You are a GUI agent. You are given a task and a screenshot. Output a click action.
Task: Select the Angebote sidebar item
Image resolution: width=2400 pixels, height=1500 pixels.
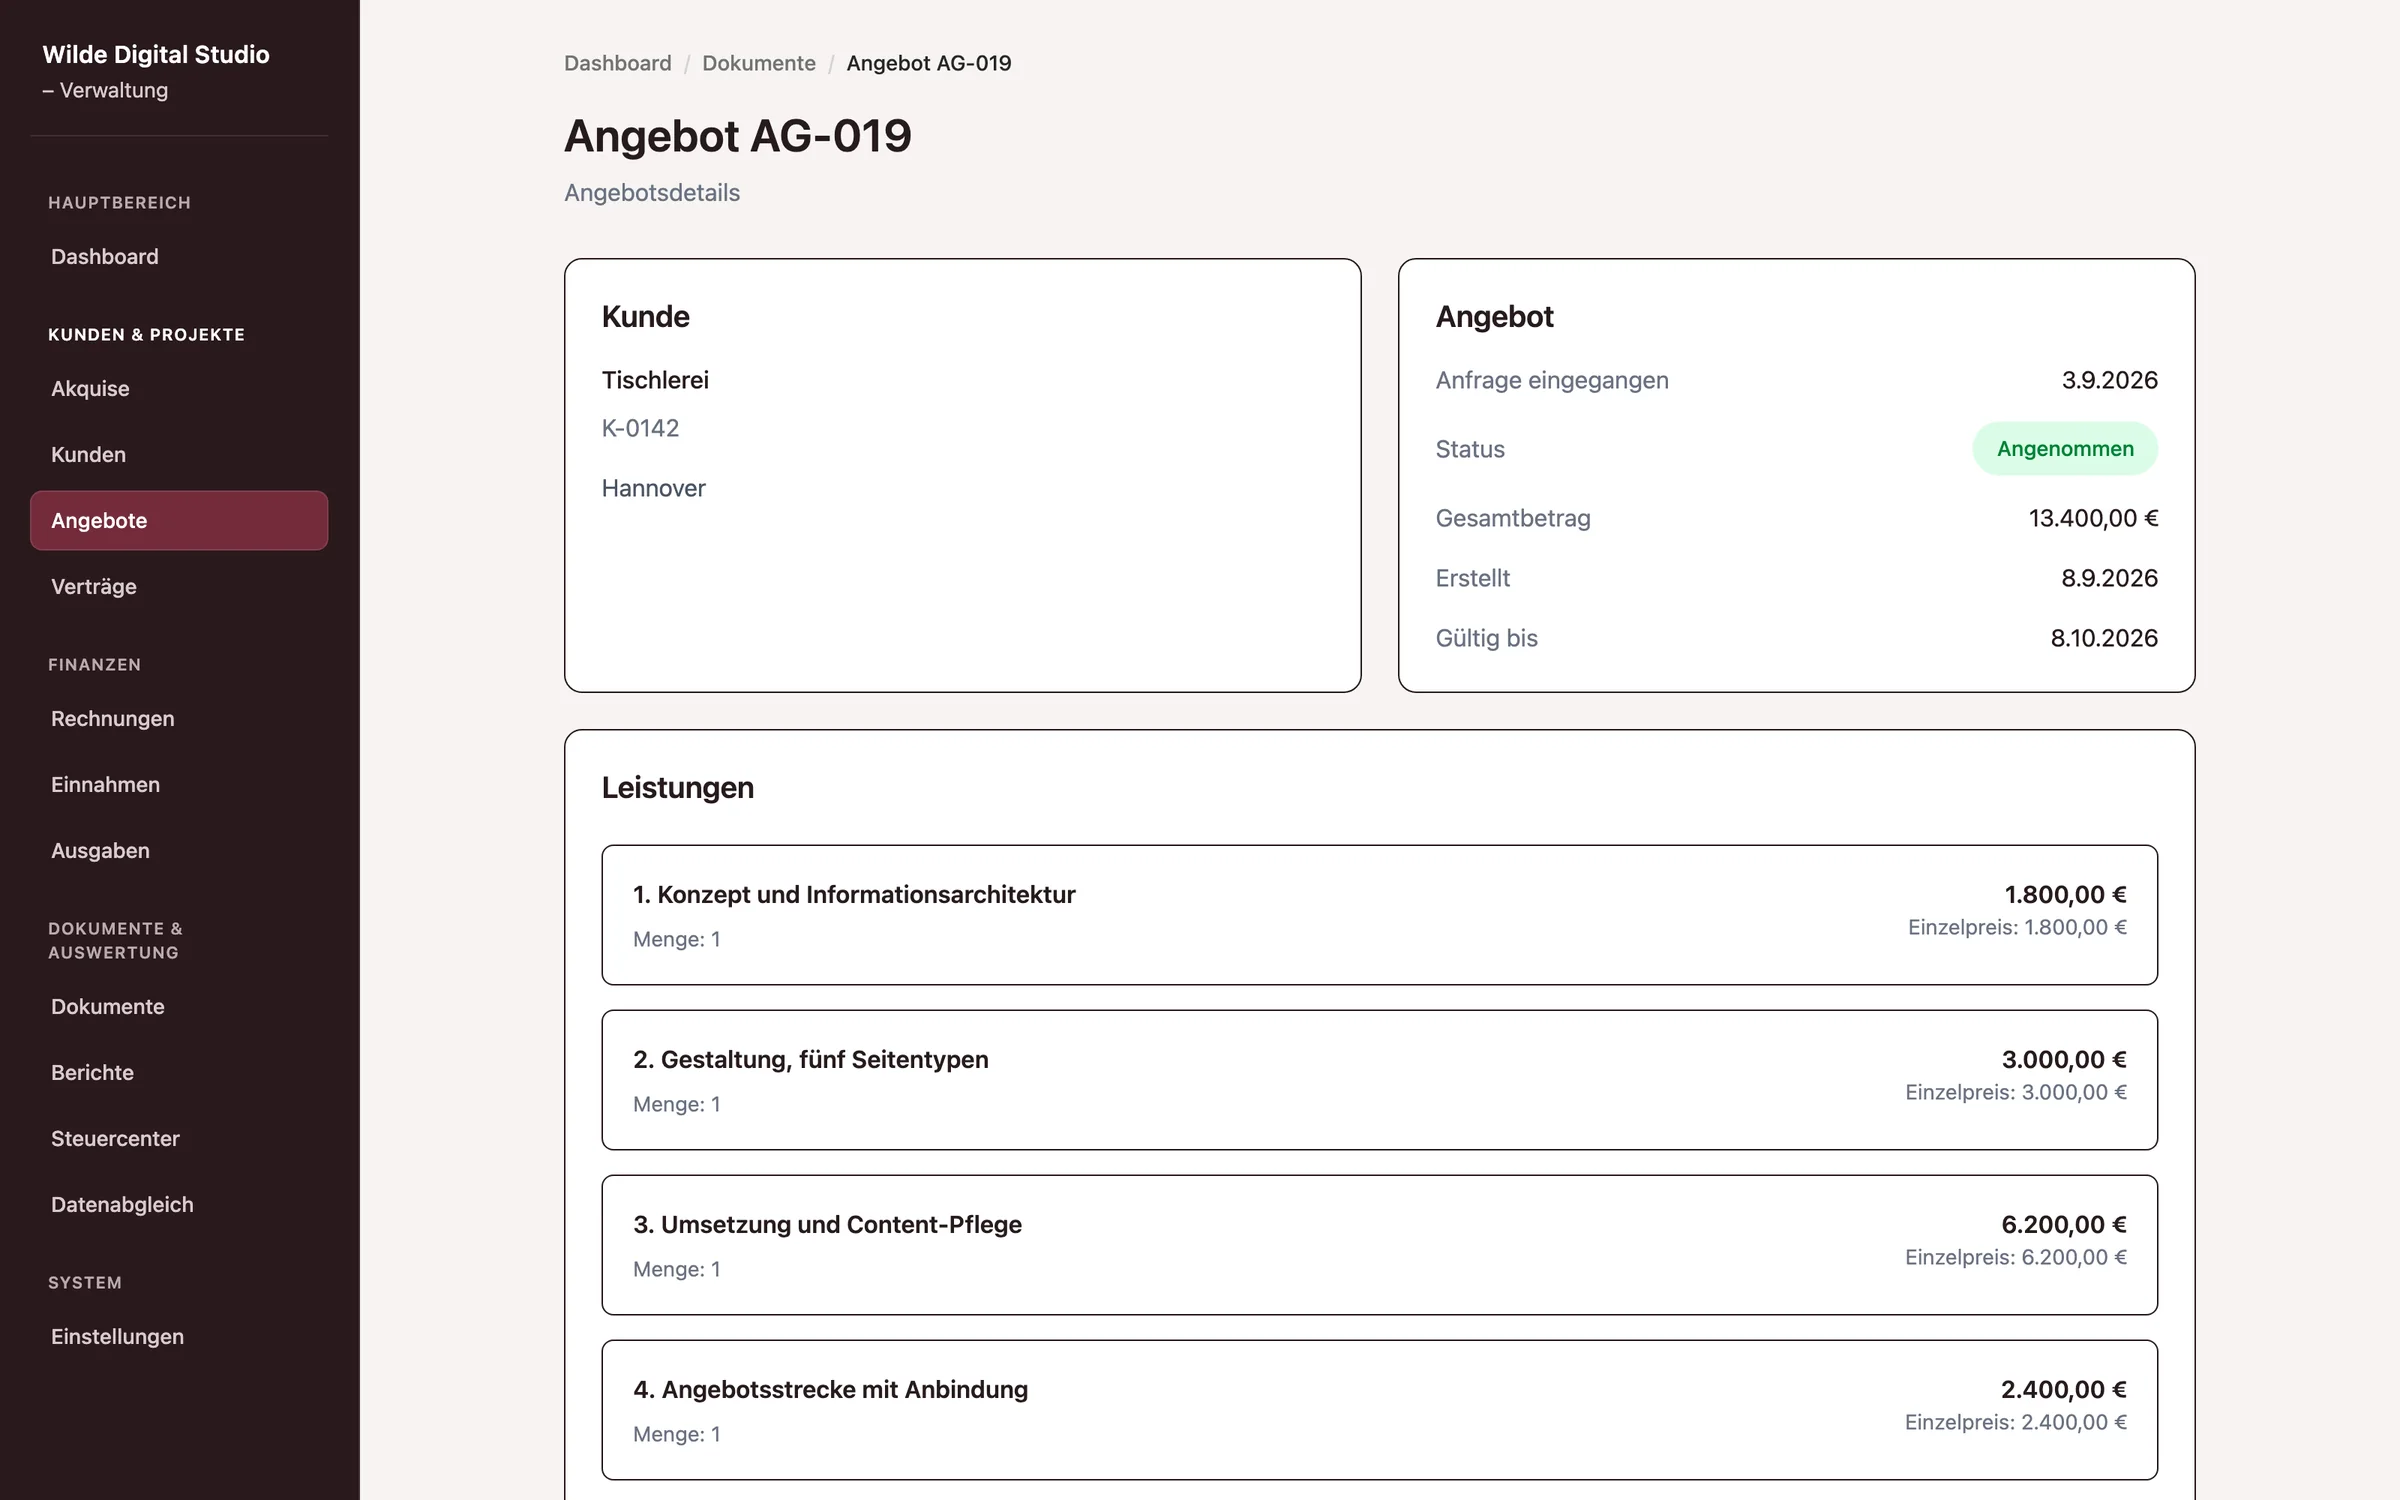point(179,521)
